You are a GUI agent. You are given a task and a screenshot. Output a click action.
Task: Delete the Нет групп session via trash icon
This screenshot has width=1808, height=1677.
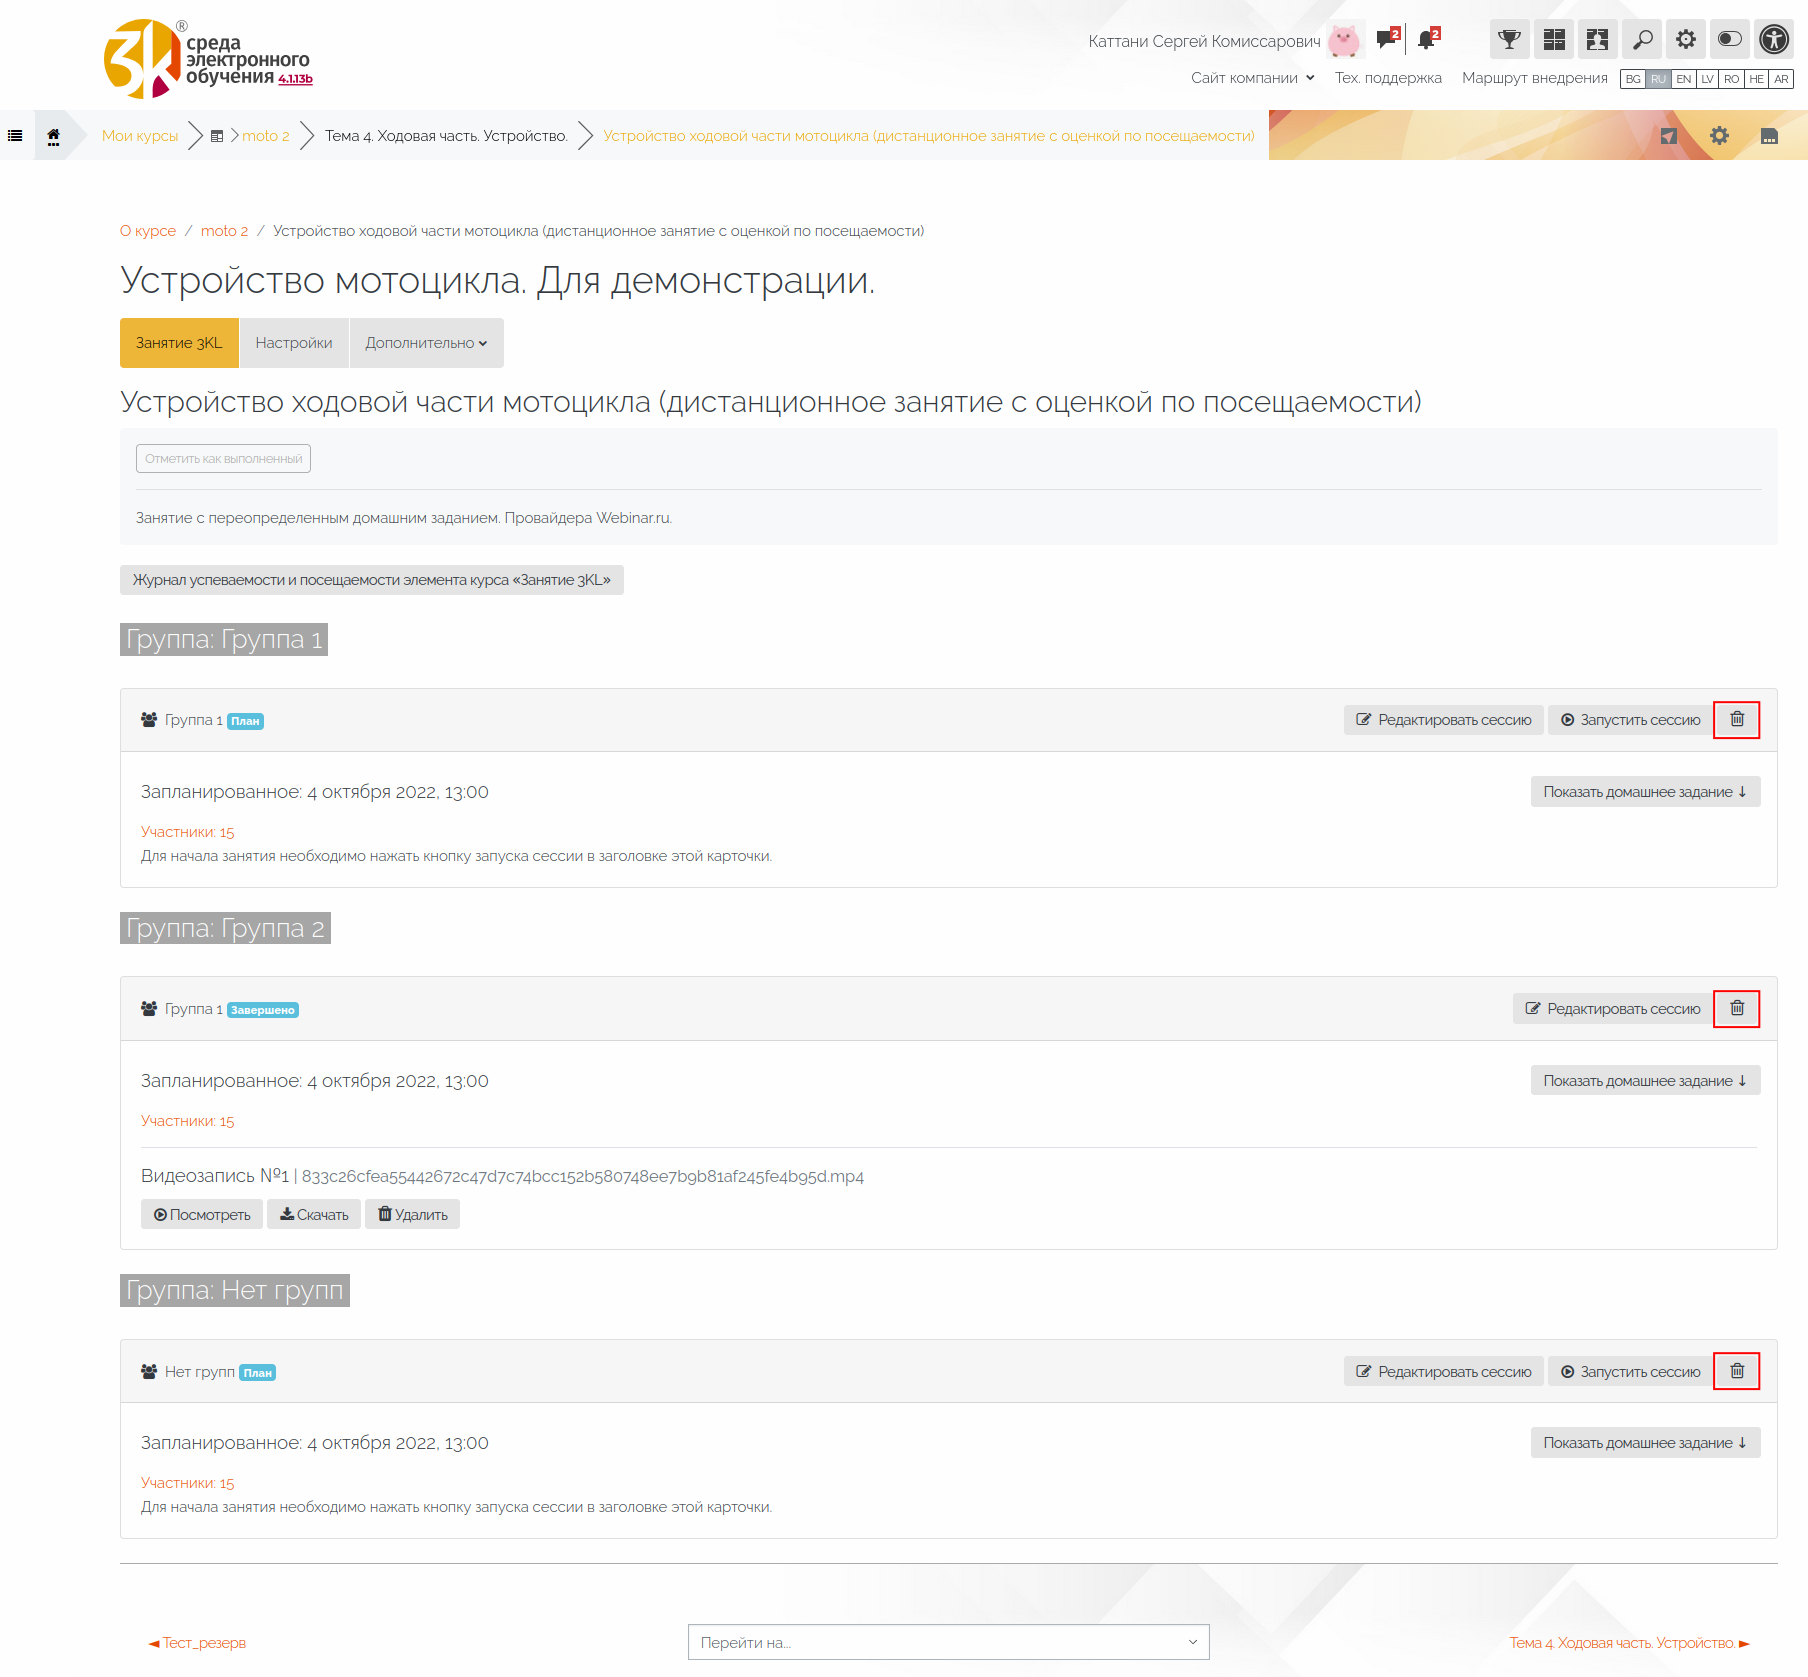1737,1371
